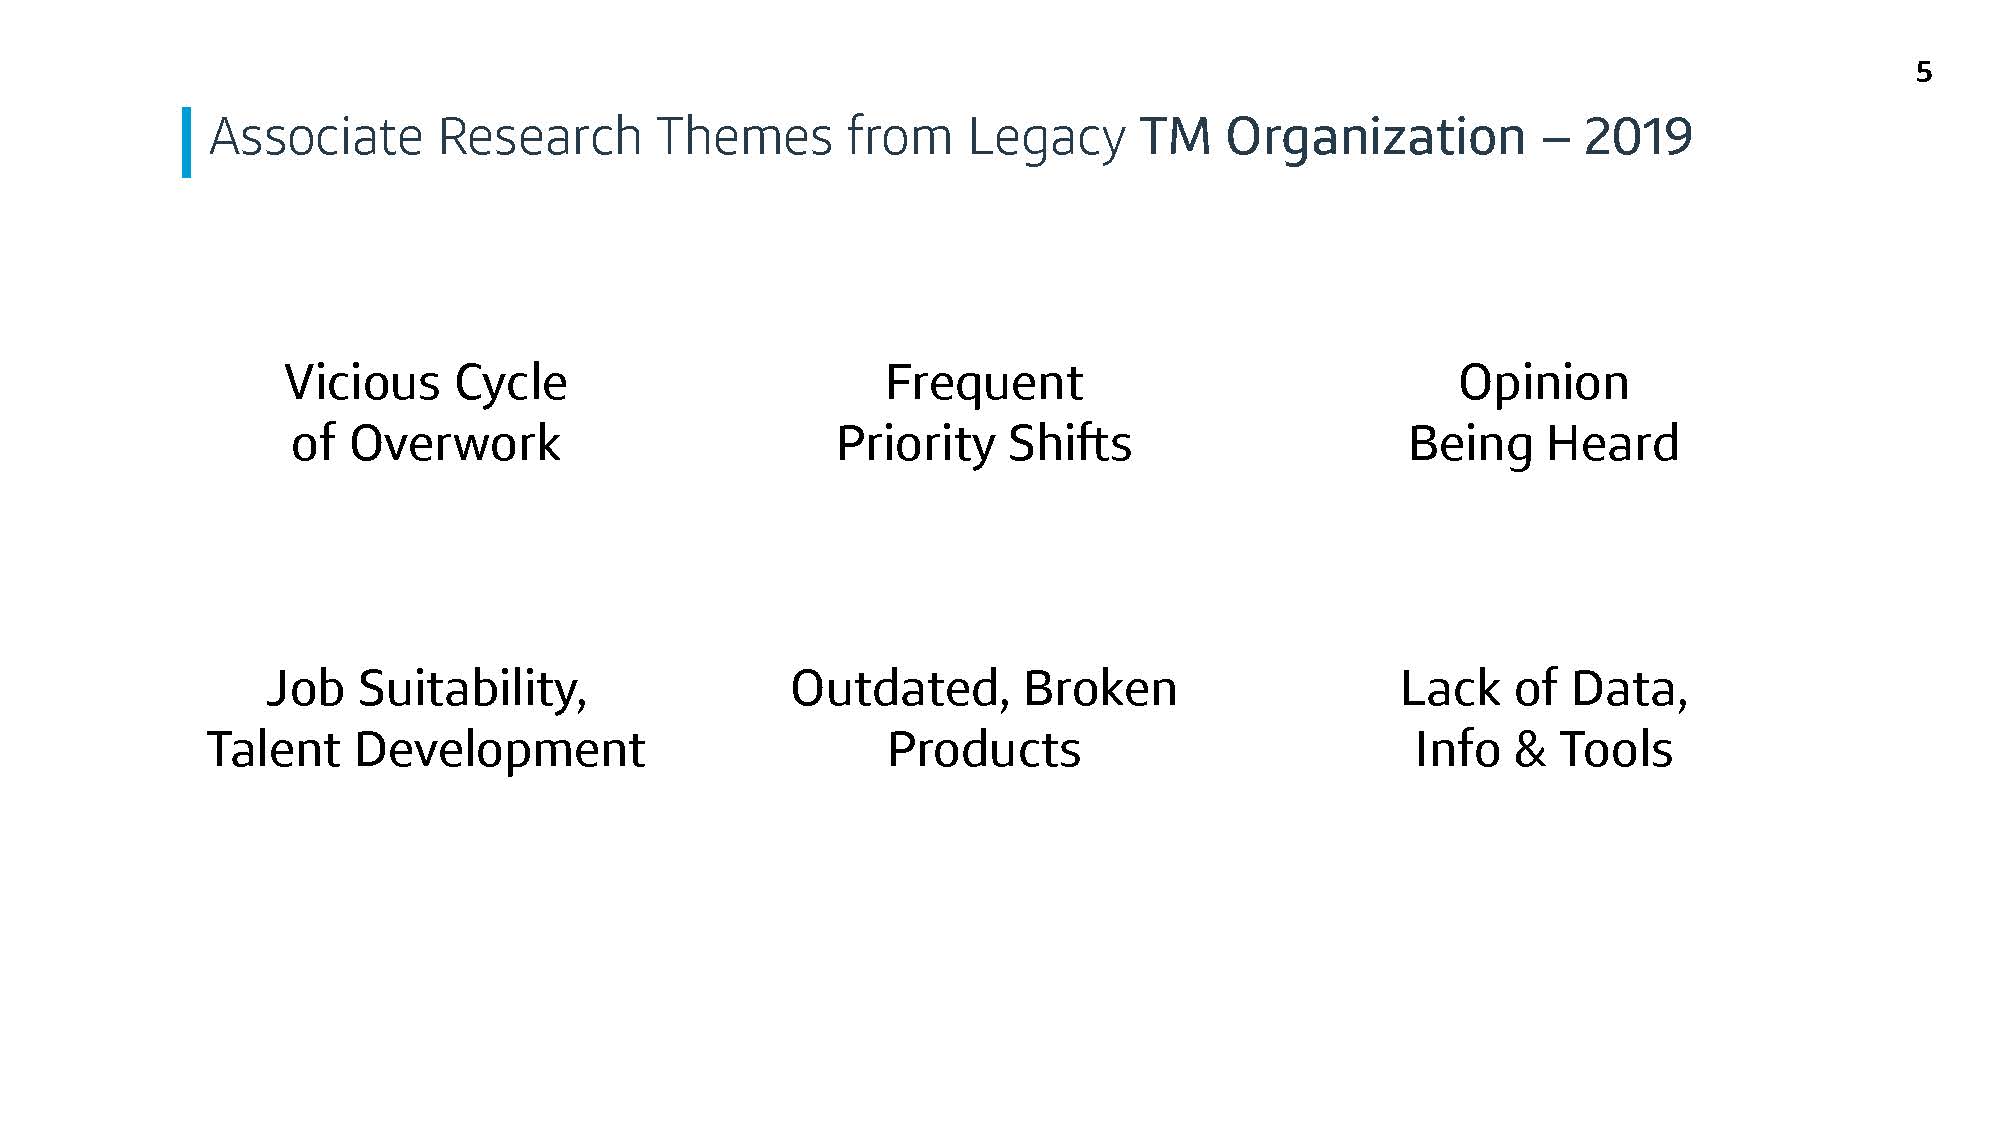Click the word "Products"
This screenshot has height=1125, width=2000.
(x=984, y=750)
